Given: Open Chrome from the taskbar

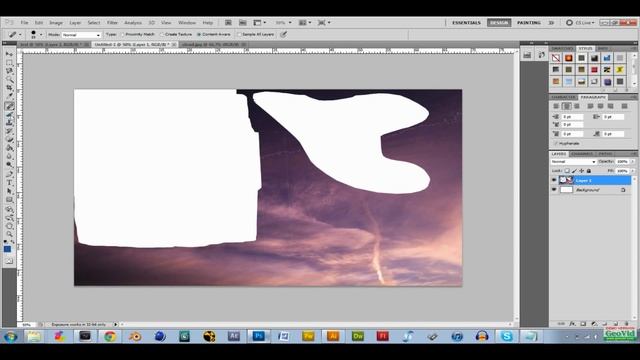Looking at the screenshot, I should (110, 336).
